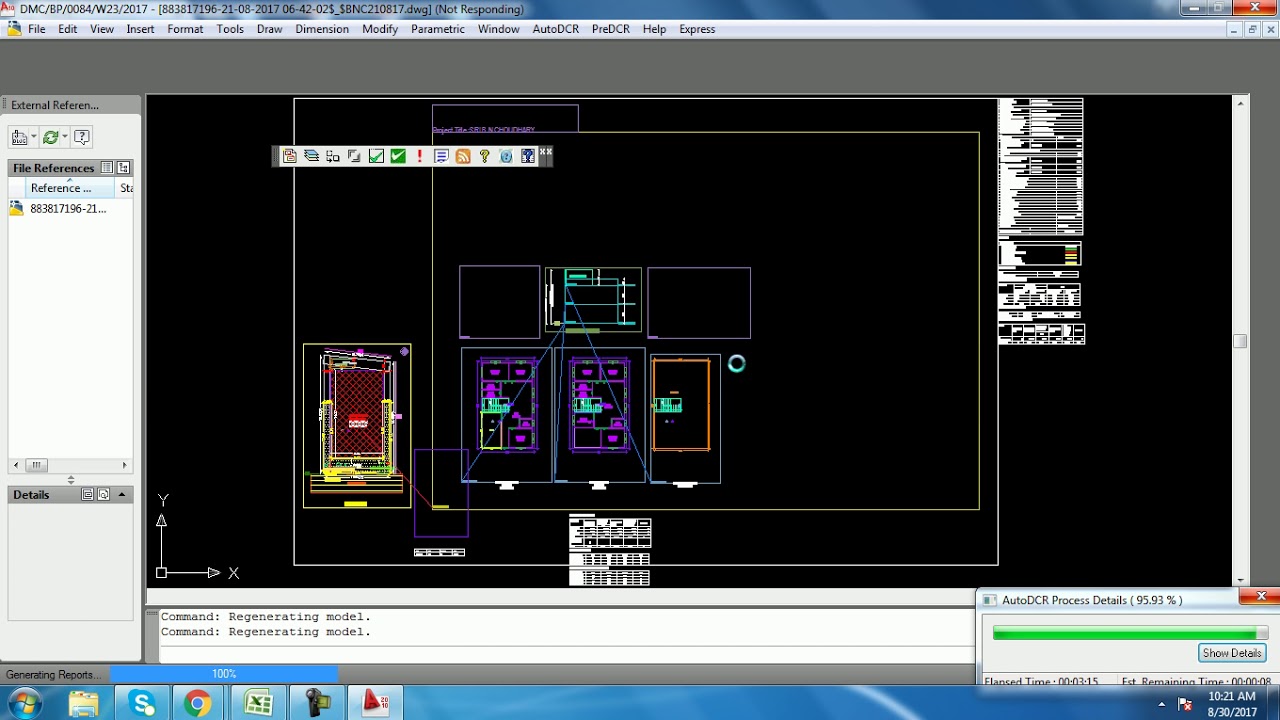Open the Format menu
1280x720 pixels.
(x=185, y=29)
